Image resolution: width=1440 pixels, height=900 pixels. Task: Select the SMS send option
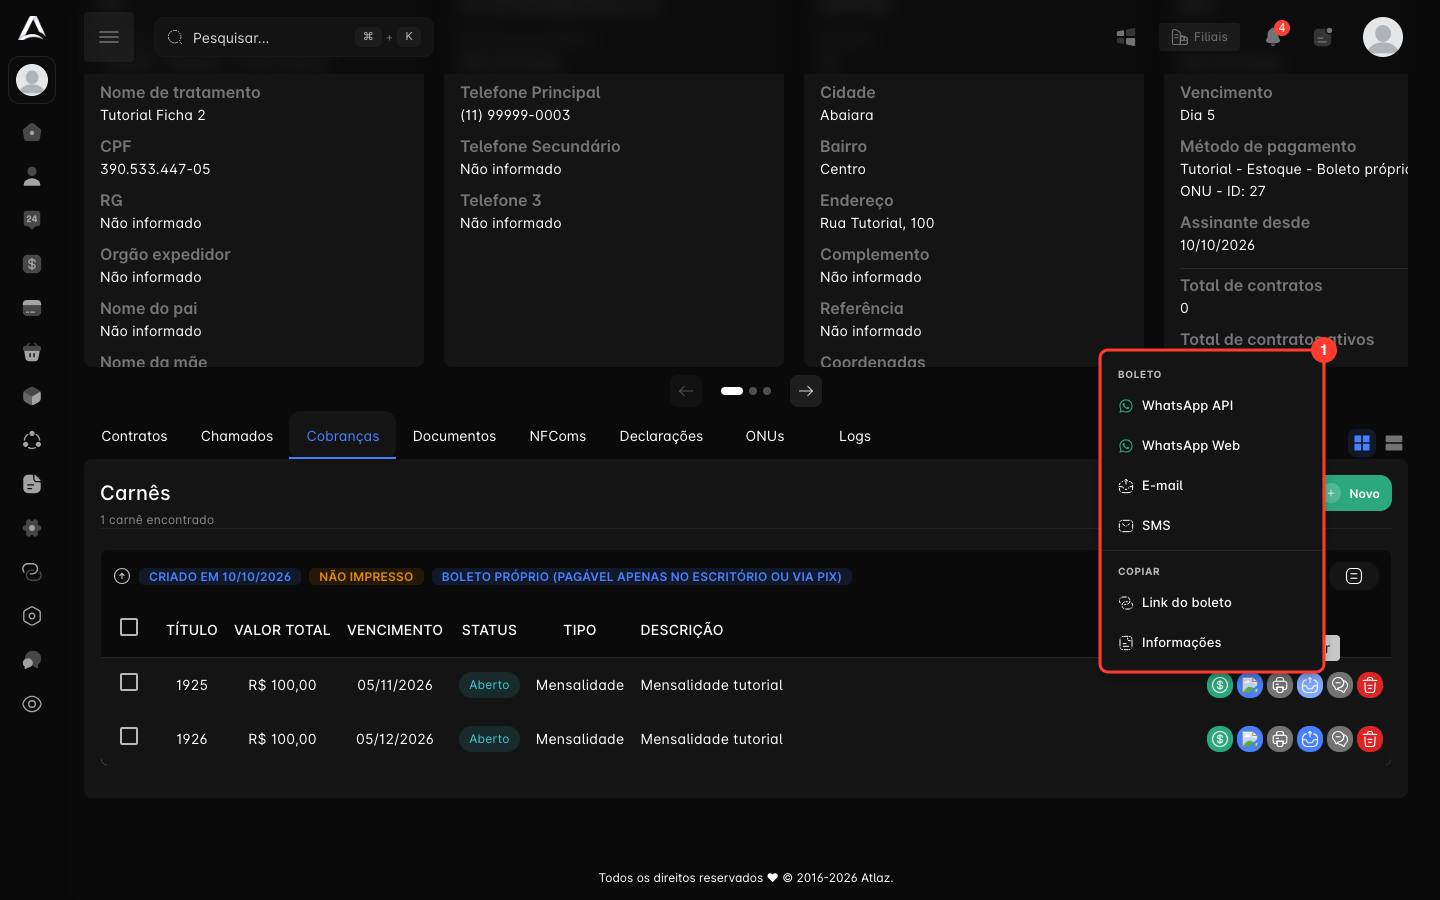(x=1212, y=526)
